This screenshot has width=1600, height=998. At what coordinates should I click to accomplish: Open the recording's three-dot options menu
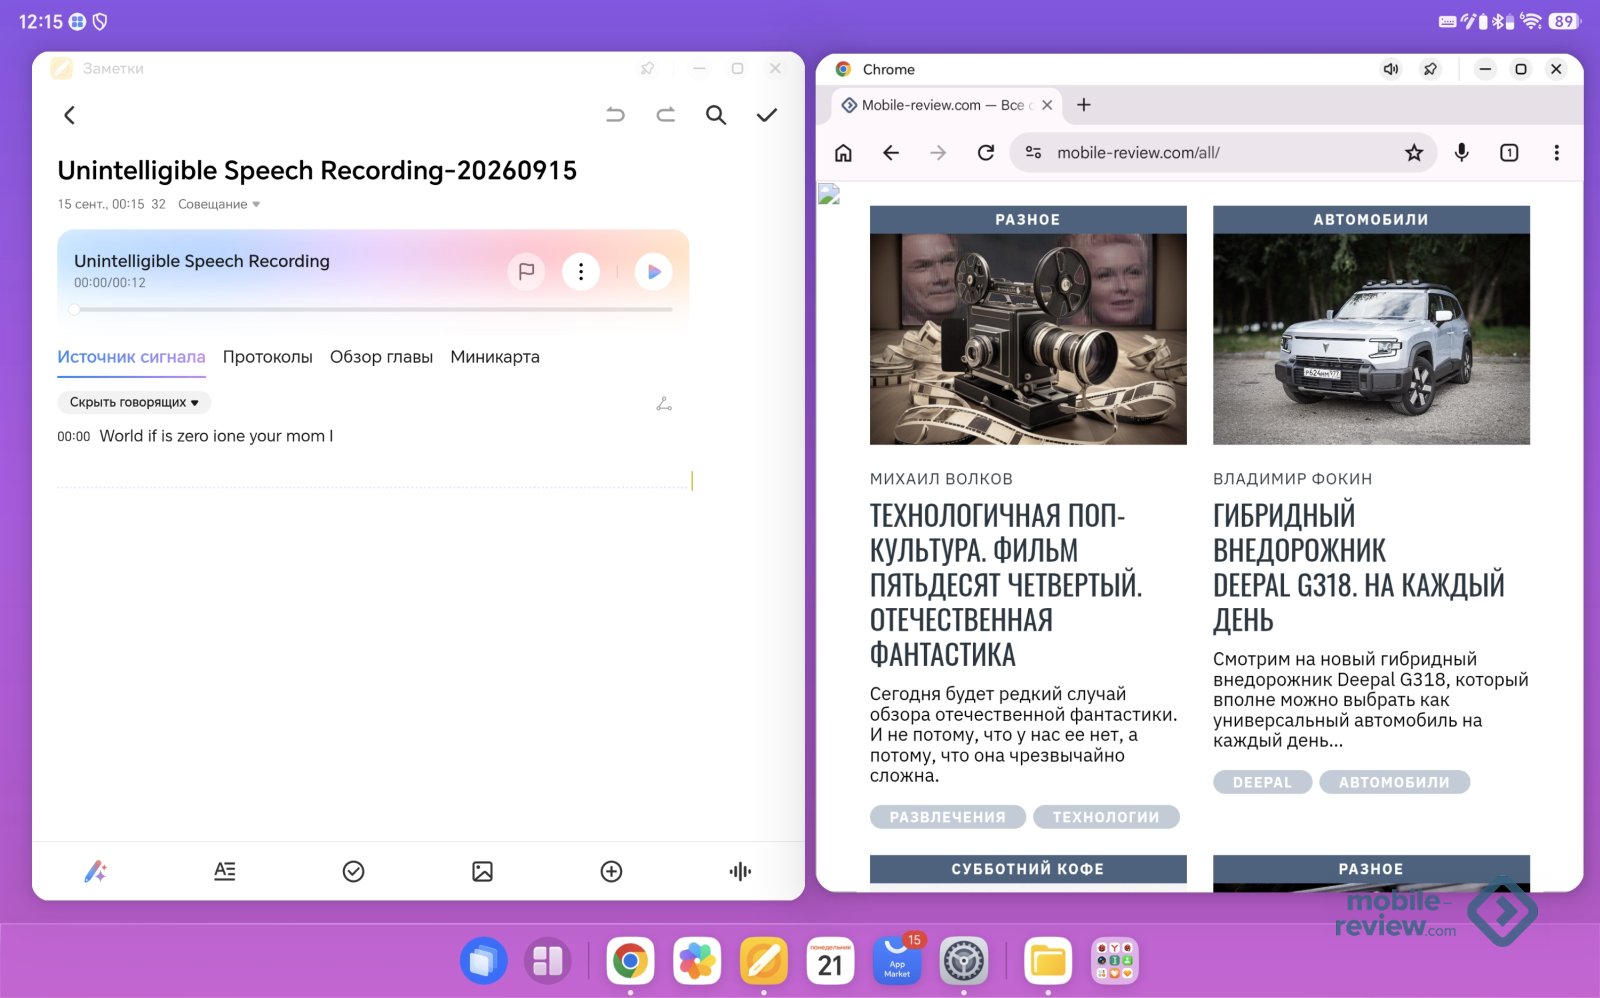(581, 272)
